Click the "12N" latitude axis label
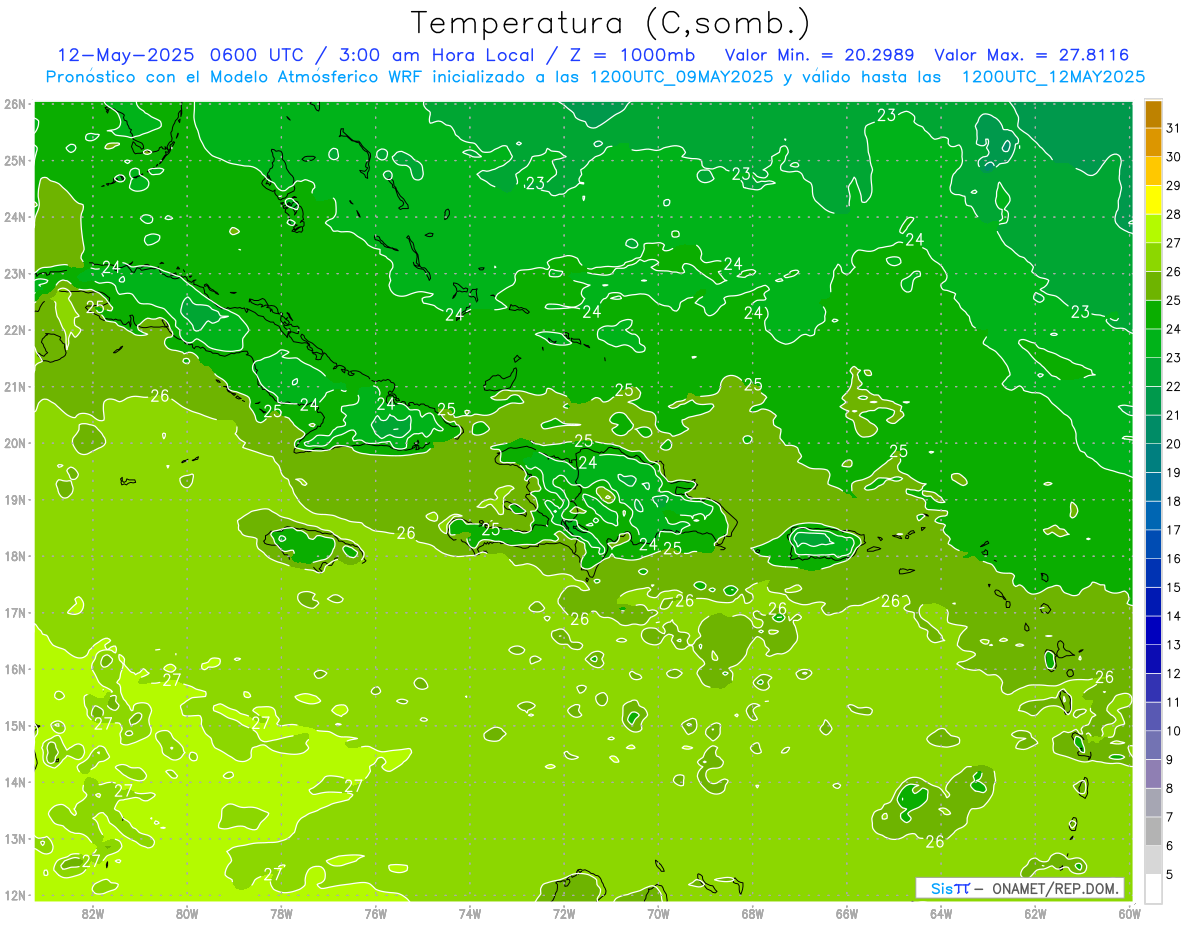This screenshot has width=1200, height=927. (14, 895)
